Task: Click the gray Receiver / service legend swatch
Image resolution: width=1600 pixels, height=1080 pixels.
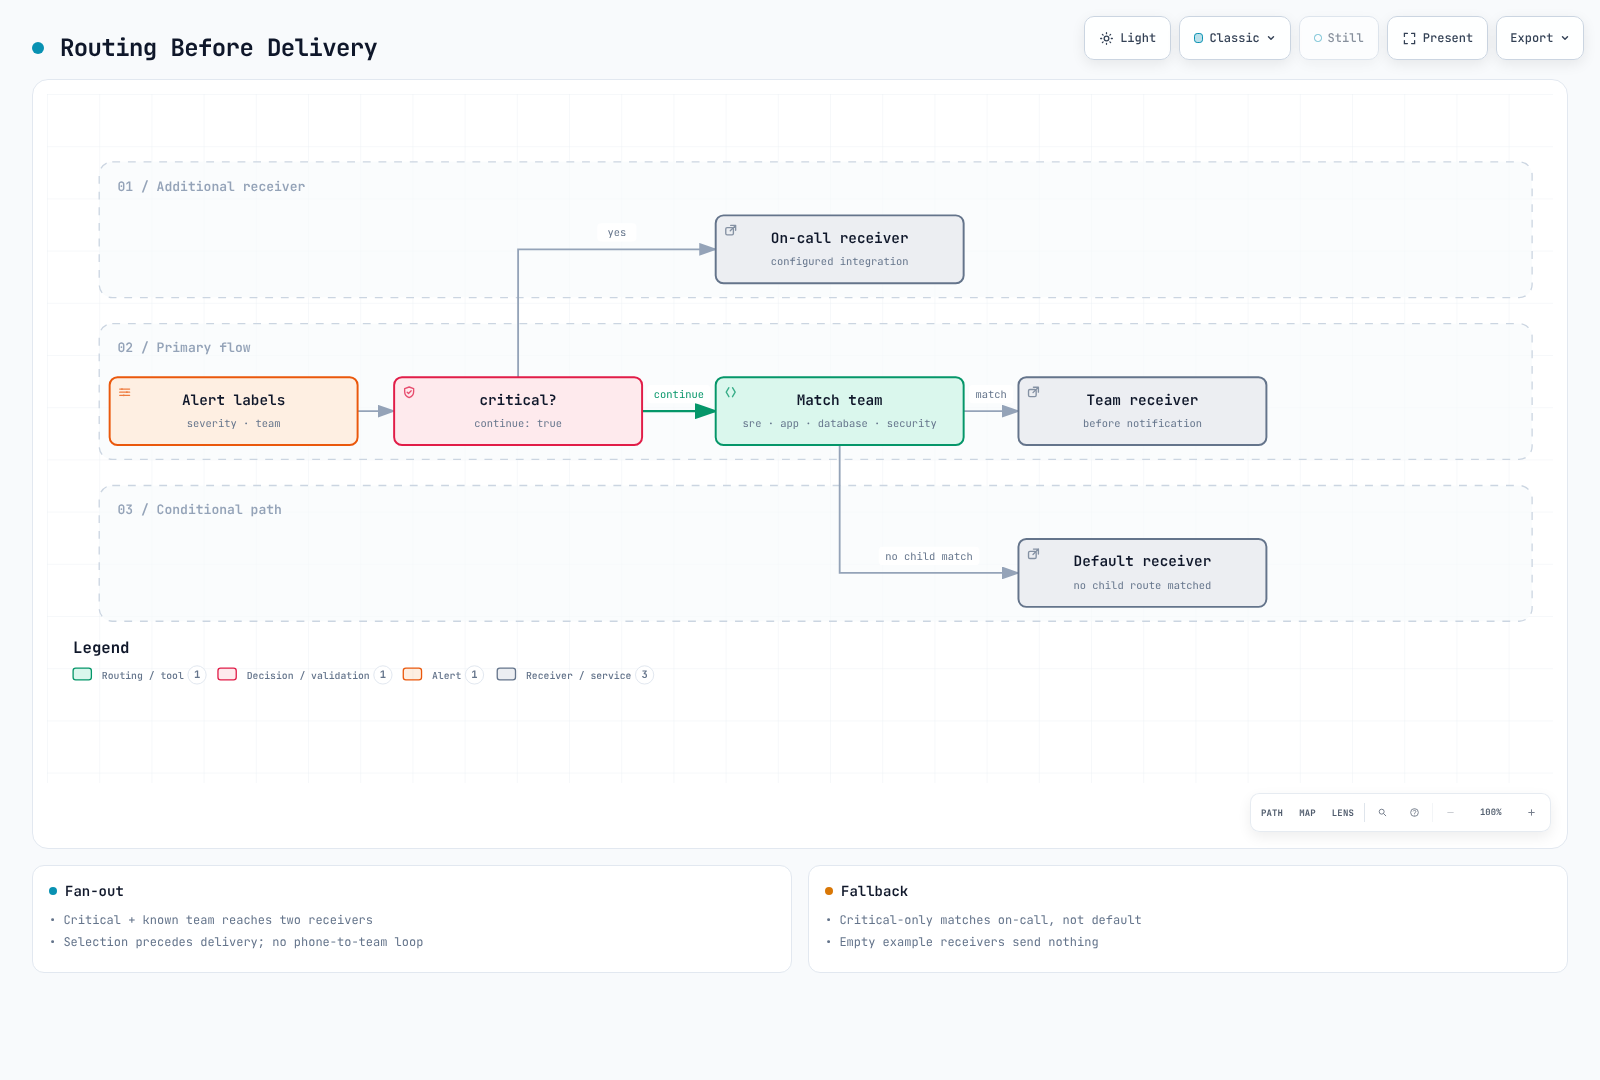Action: (506, 674)
